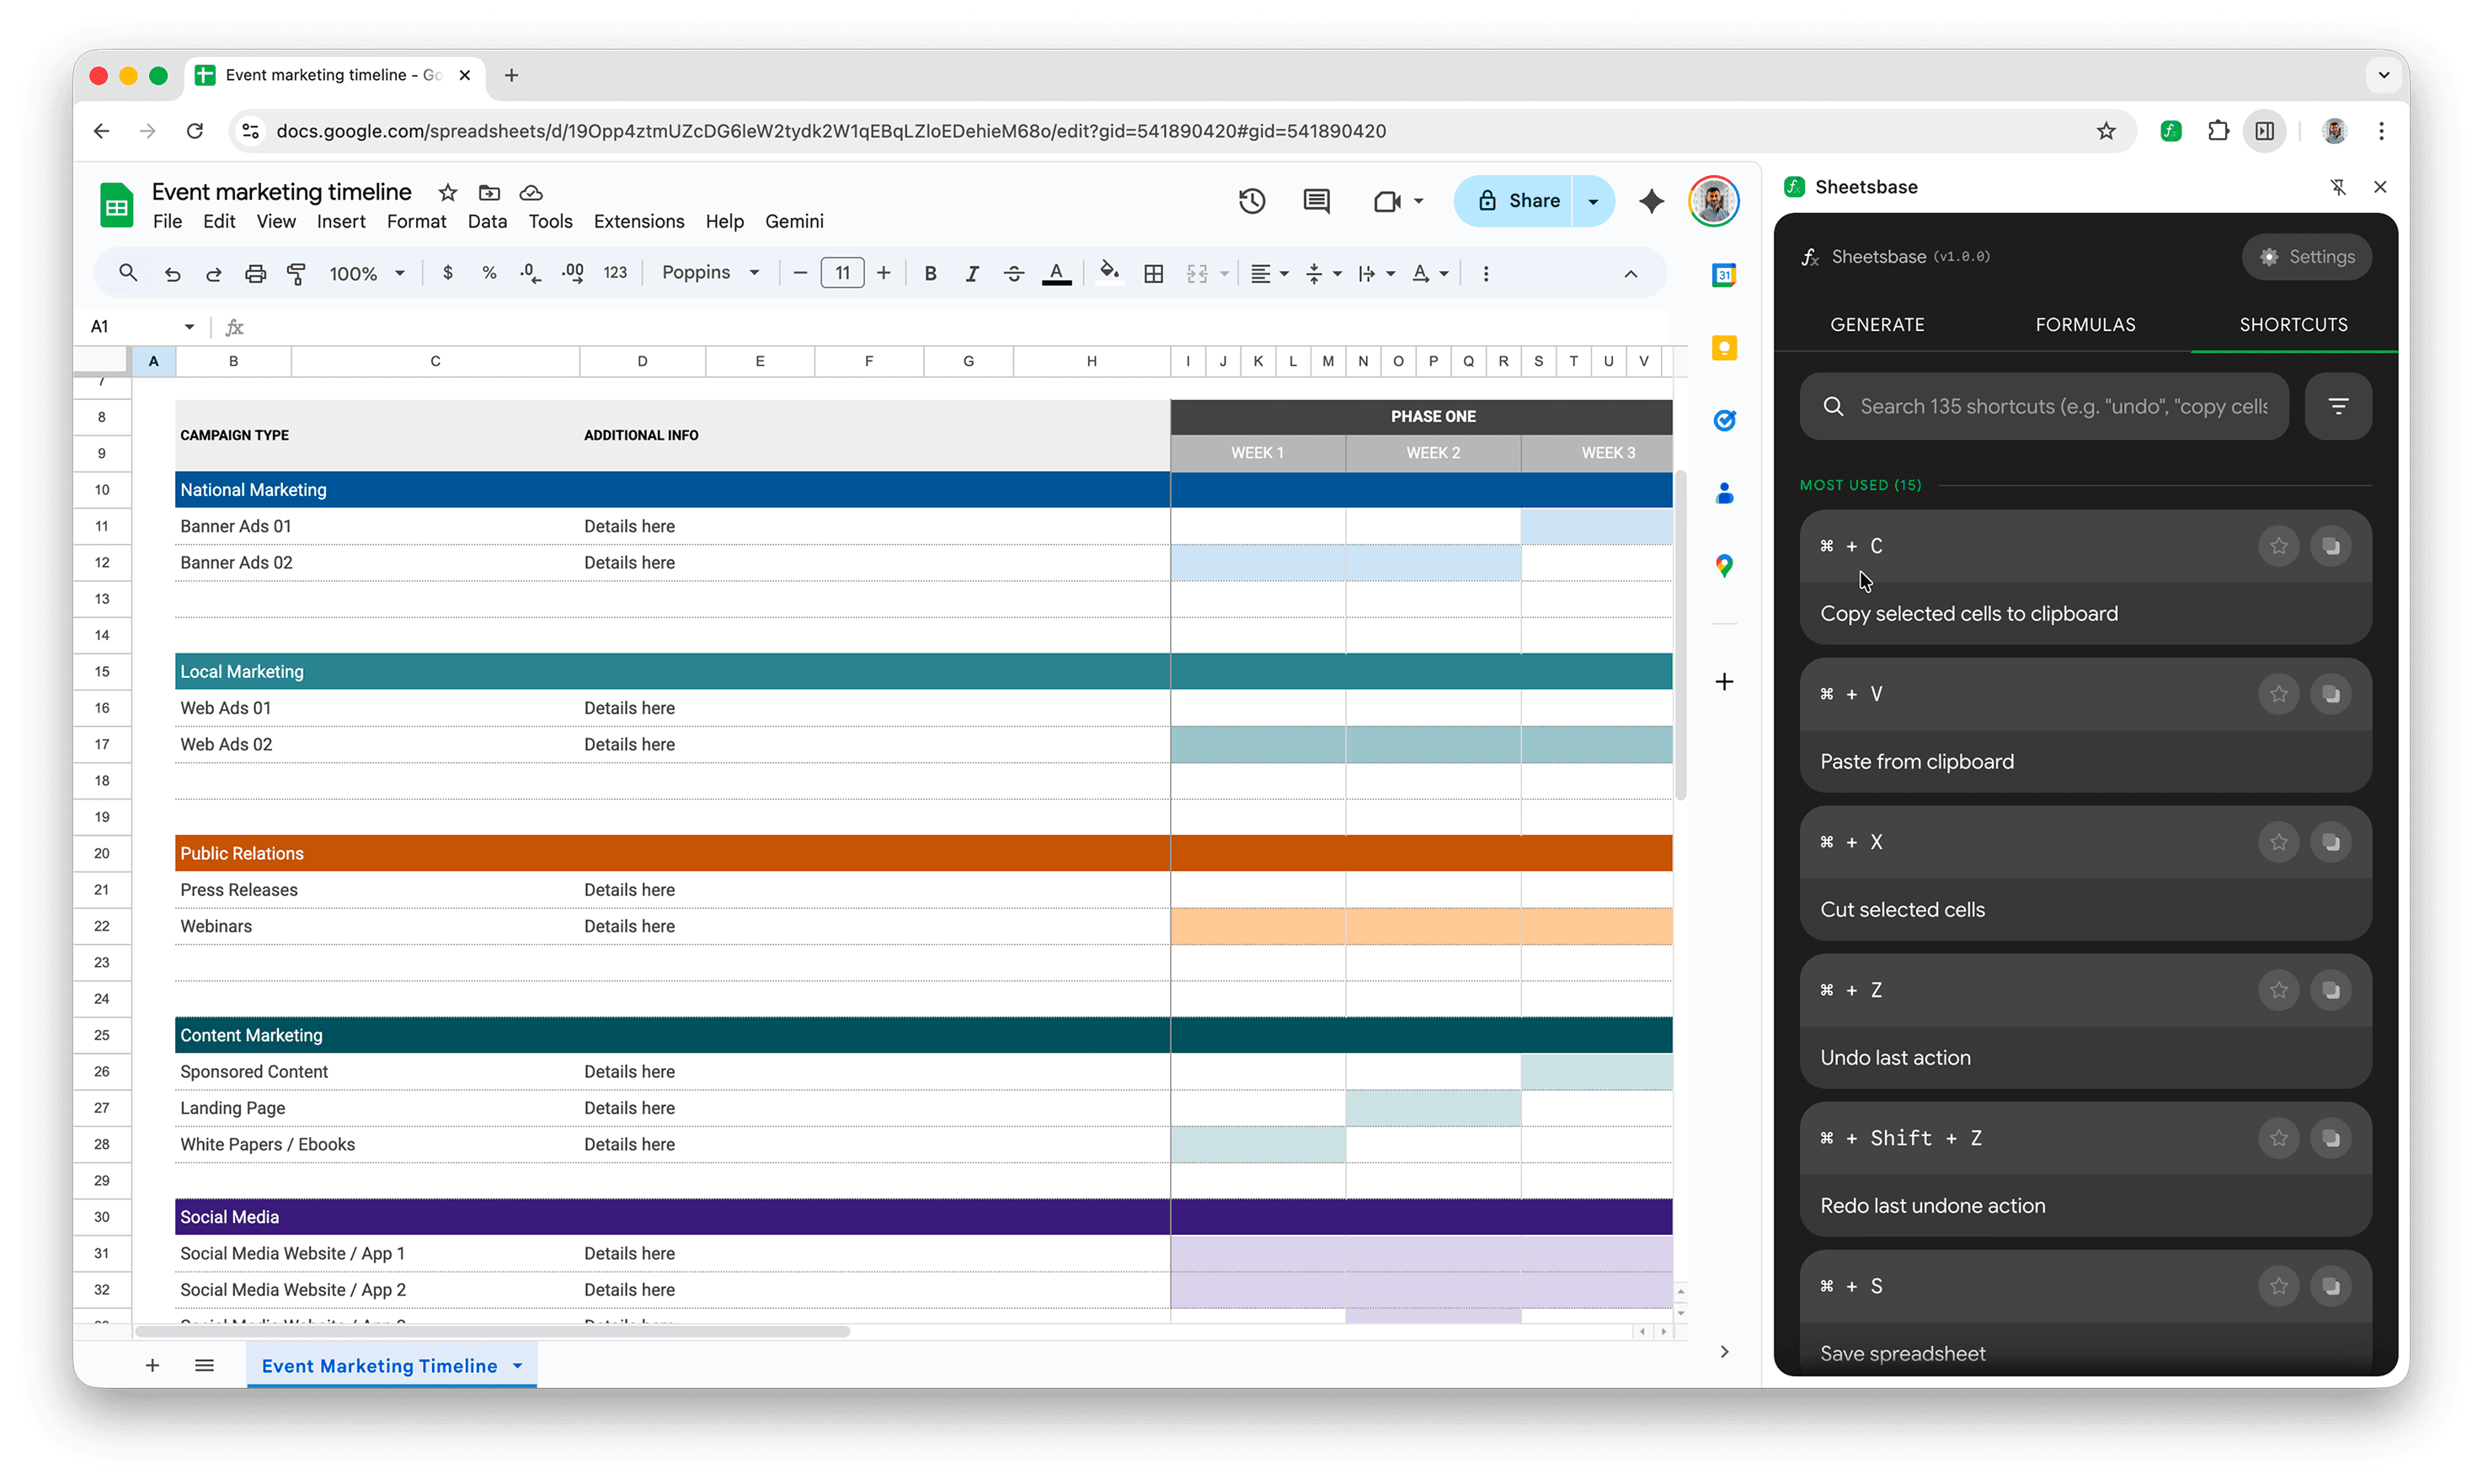Apply strikethrough formatting
Image resolution: width=2483 pixels, height=1484 pixels.
(1013, 272)
